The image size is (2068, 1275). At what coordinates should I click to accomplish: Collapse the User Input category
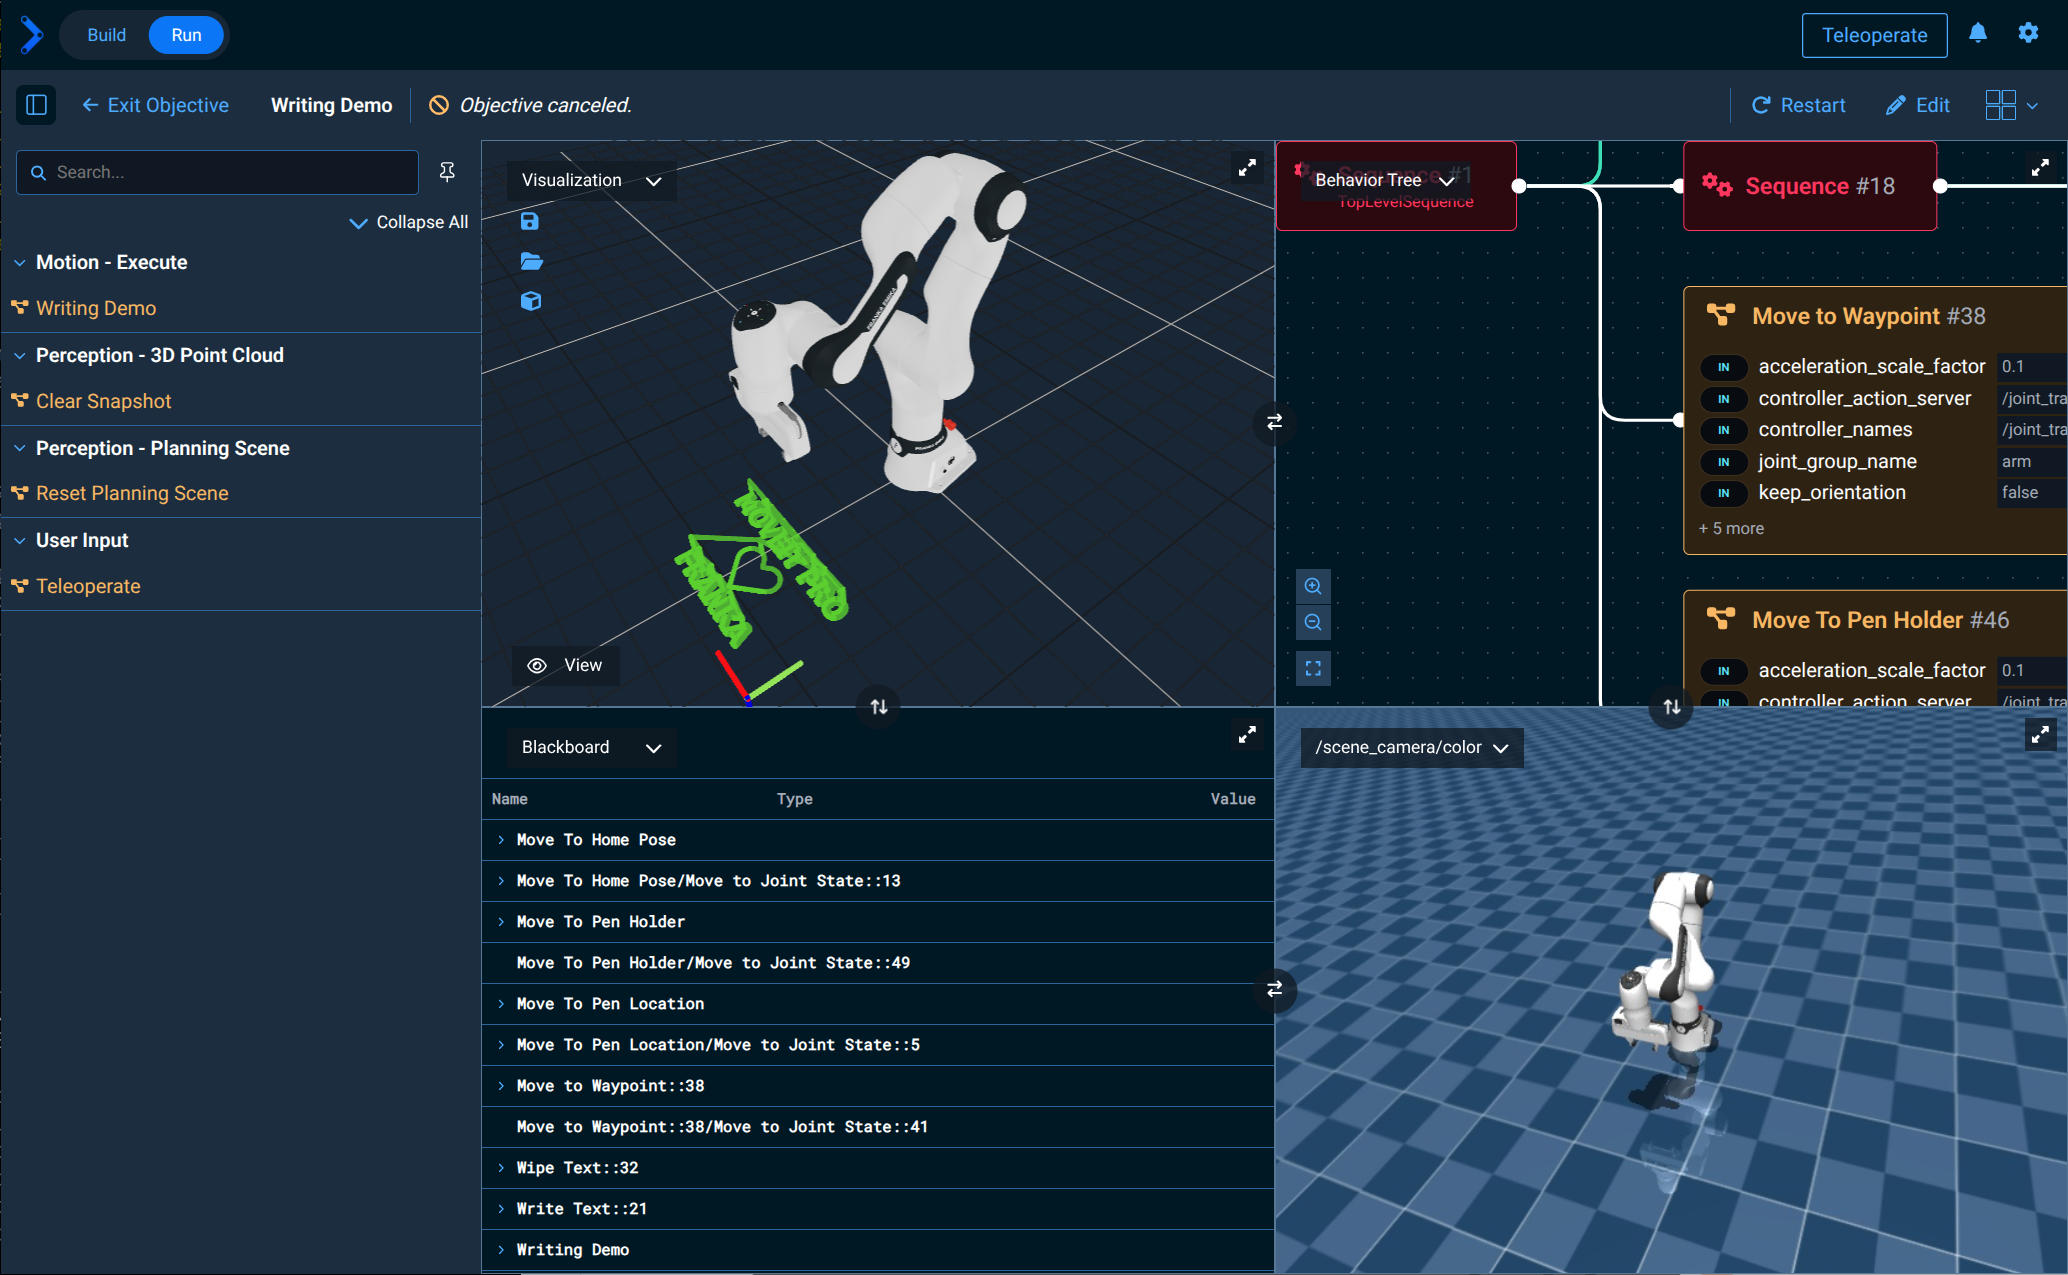20,541
